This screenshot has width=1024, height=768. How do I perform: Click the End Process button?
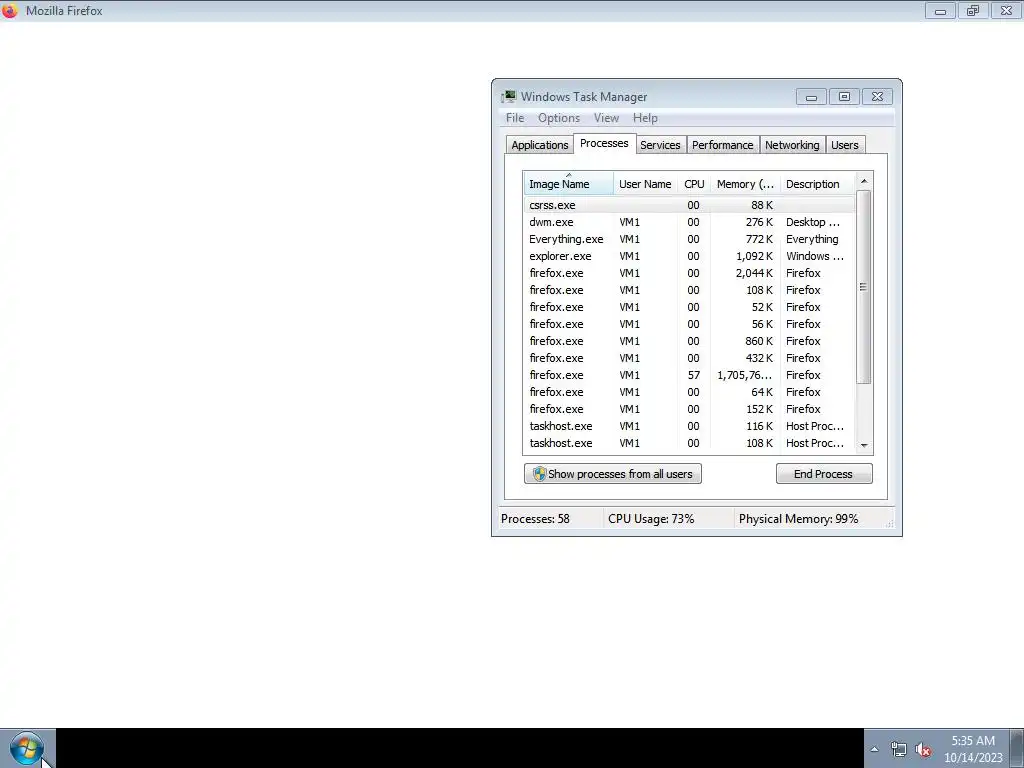824,474
